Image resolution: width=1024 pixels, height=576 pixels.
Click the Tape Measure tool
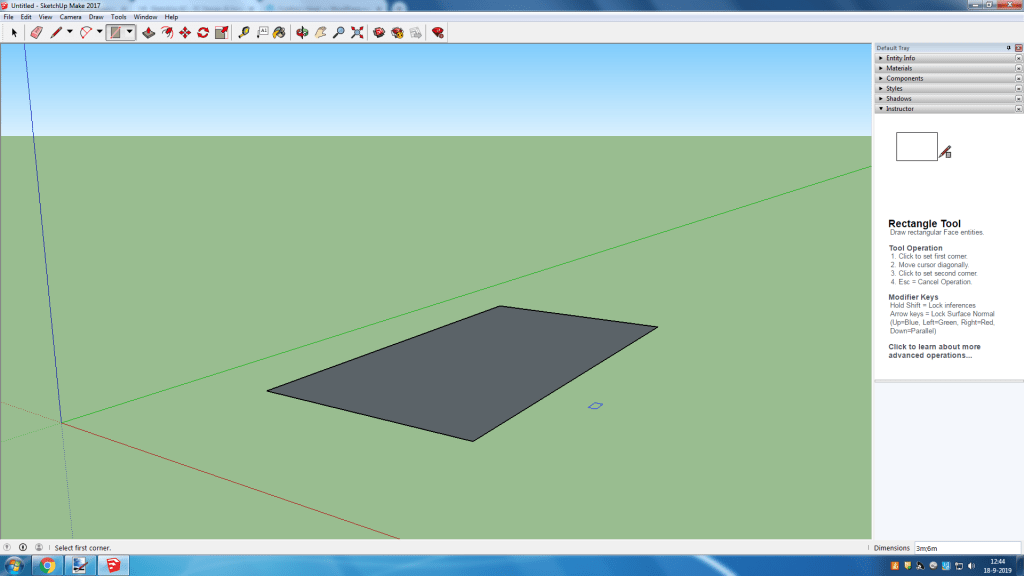click(244, 32)
